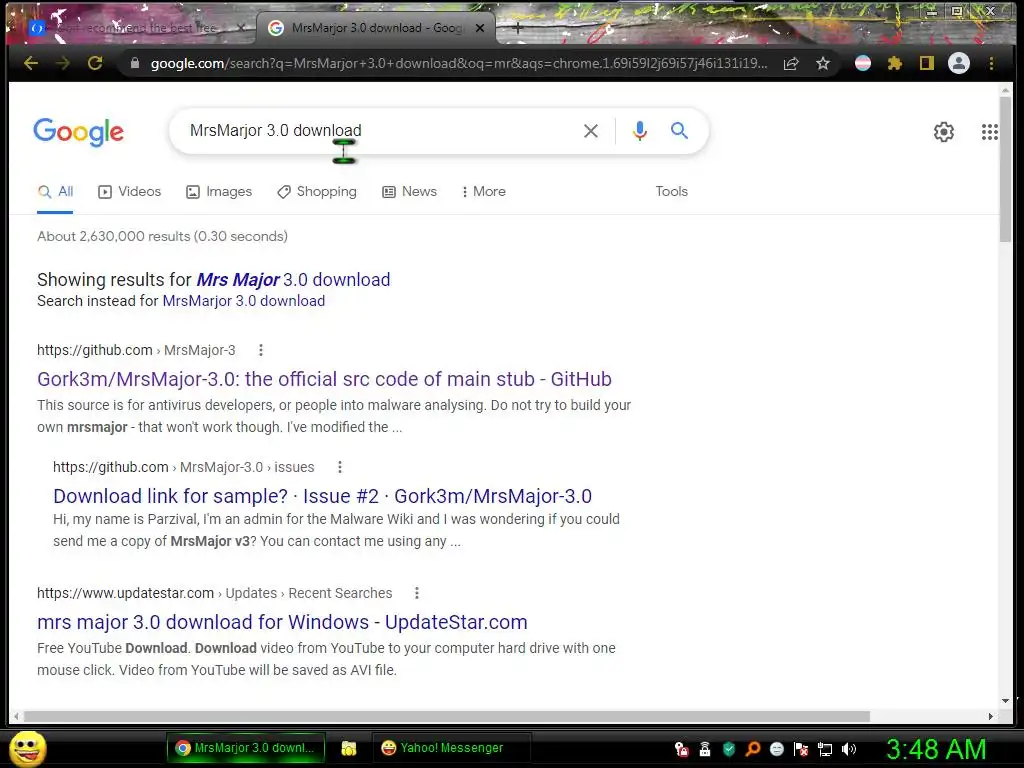1024x768 pixels.
Task: Switch to the News tab
Action: click(x=409, y=191)
